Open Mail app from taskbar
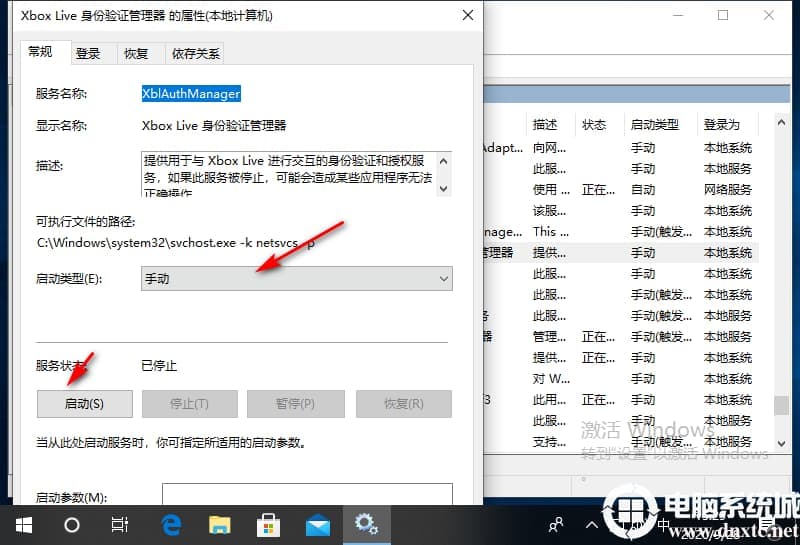This screenshot has height=545, width=800. pyautogui.click(x=317, y=526)
